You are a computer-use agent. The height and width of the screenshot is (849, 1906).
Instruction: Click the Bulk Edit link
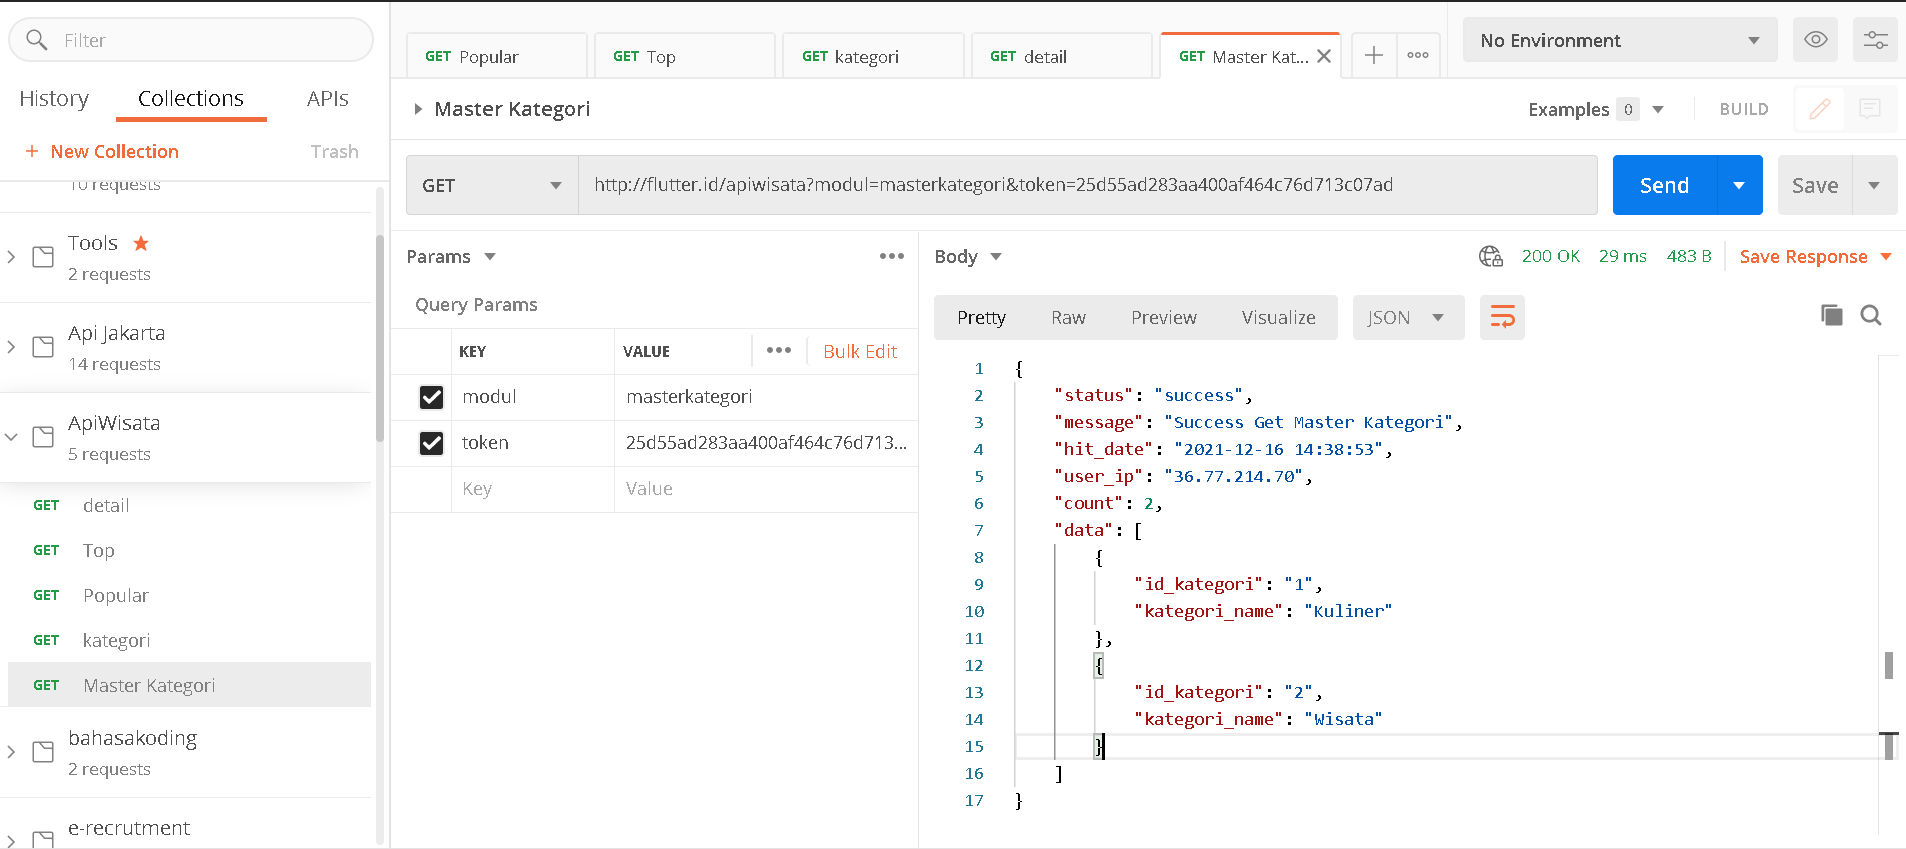click(860, 351)
